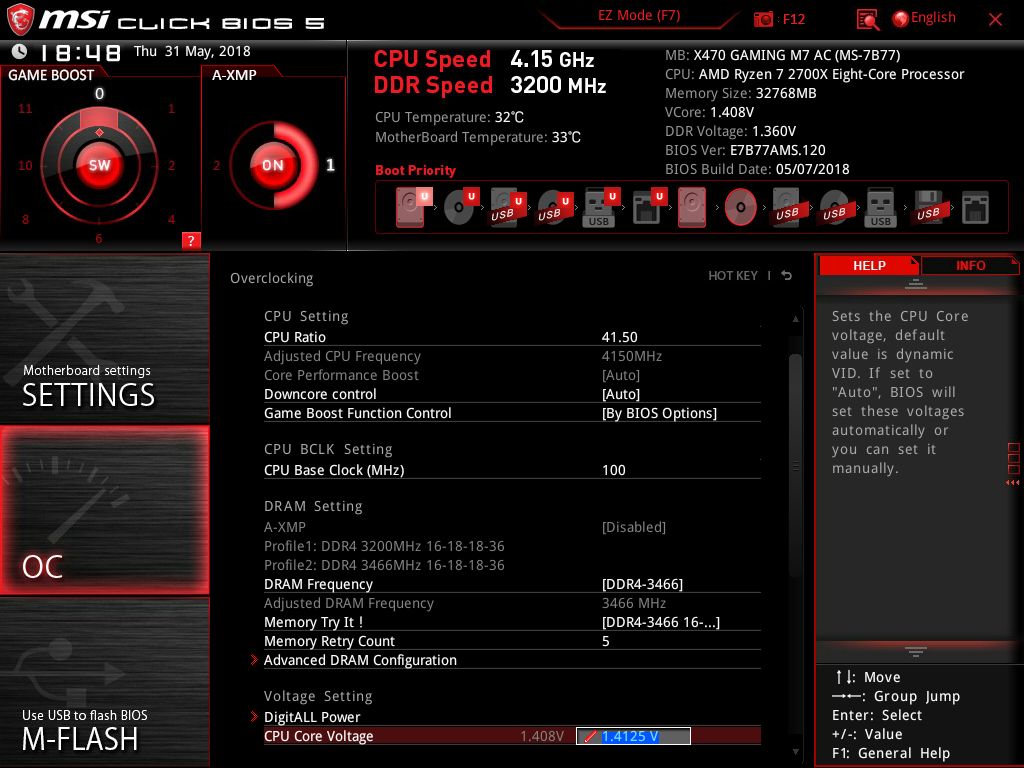Select the legacy network boot icon
The image size is (1024, 768).
click(975, 207)
